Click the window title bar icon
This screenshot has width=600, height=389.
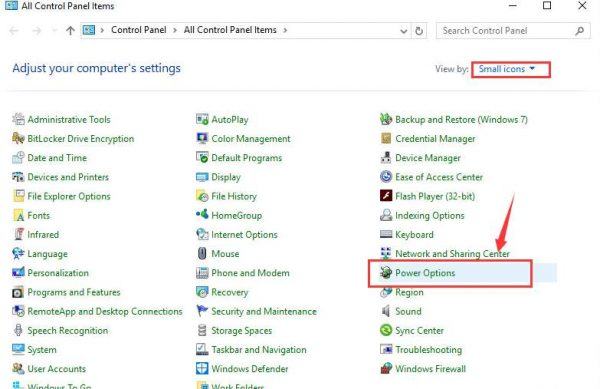point(11,5)
